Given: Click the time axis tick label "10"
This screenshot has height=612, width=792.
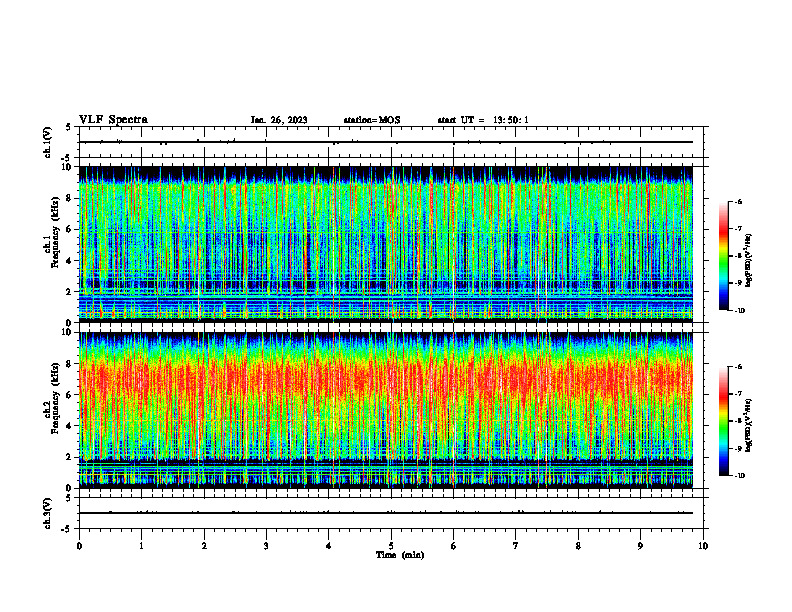Looking at the screenshot, I should [703, 546].
